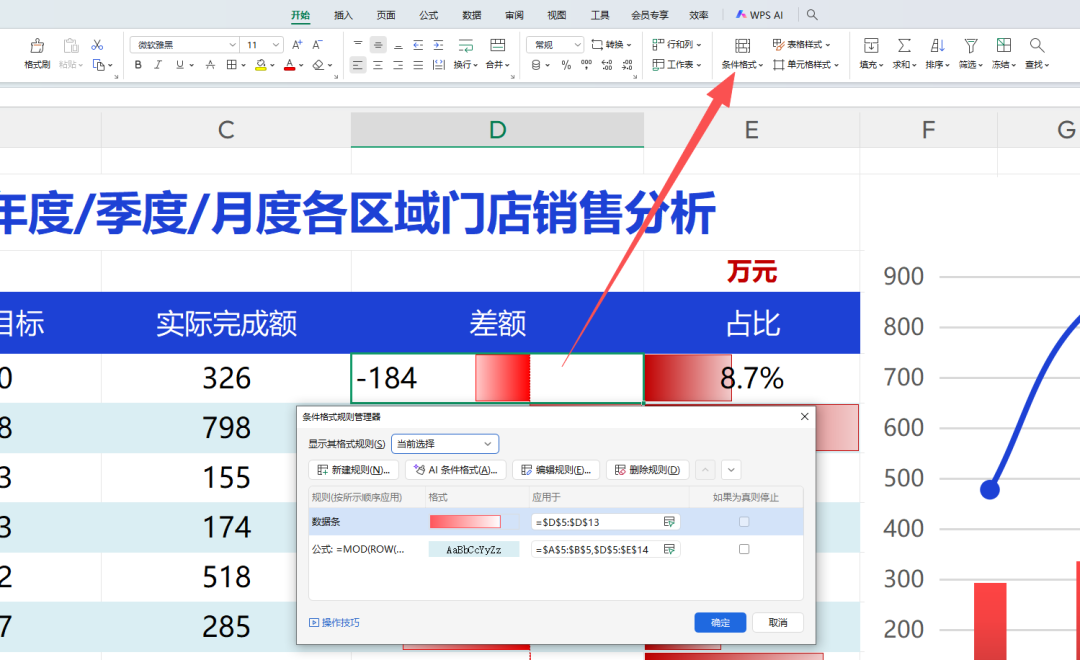Open the Filter (筛选) funnel icon
The width and height of the screenshot is (1080, 660).
pyautogui.click(x=970, y=46)
